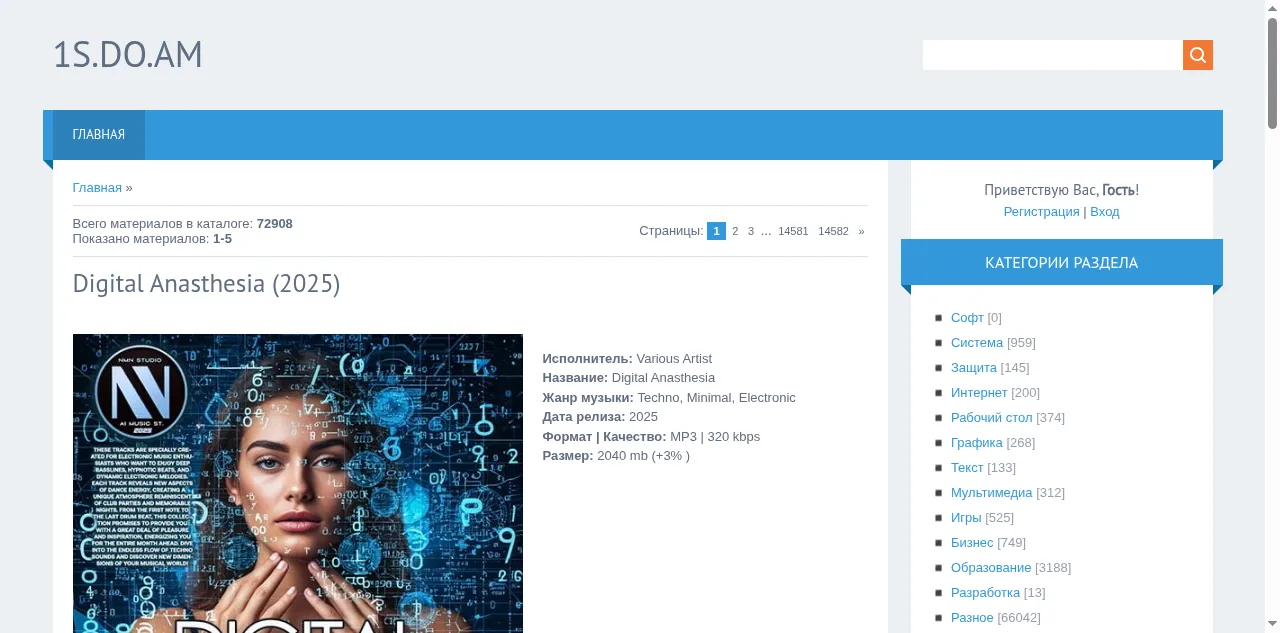Select the text 'Techno, Minimal, Electronic'

[716, 397]
